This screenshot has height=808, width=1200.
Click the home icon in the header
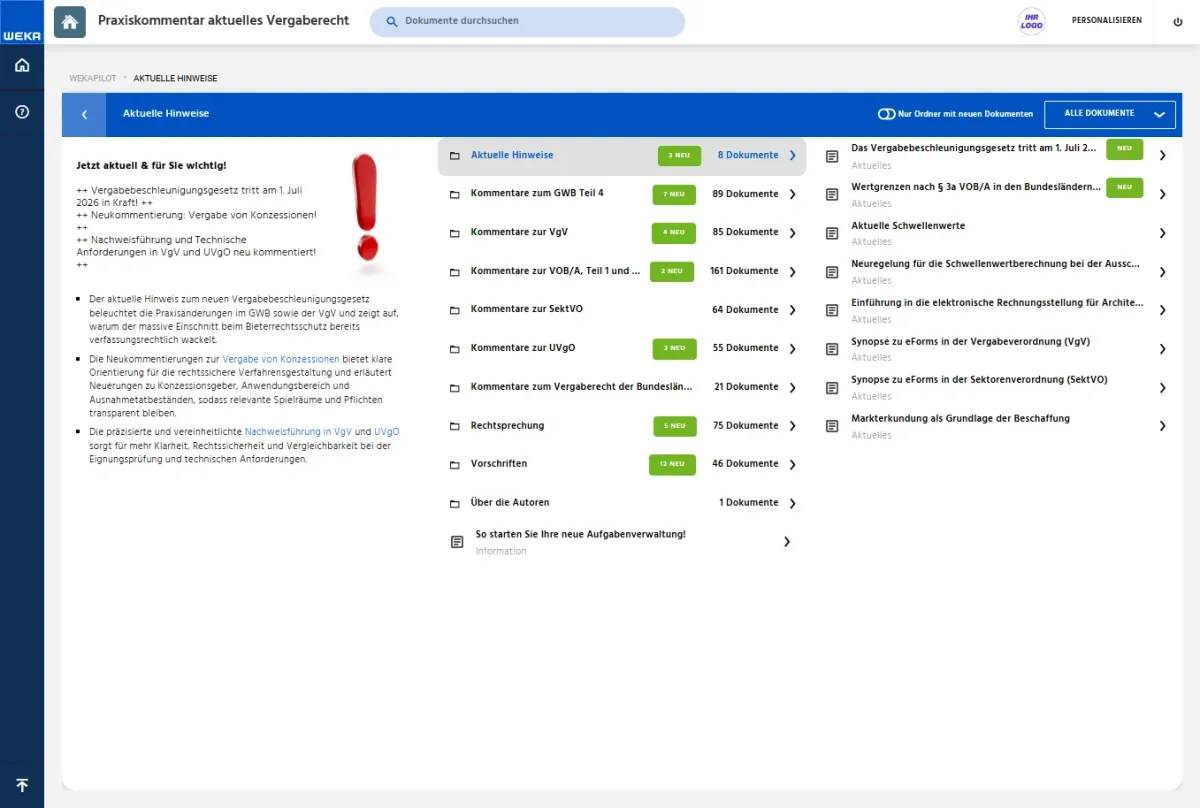70,22
